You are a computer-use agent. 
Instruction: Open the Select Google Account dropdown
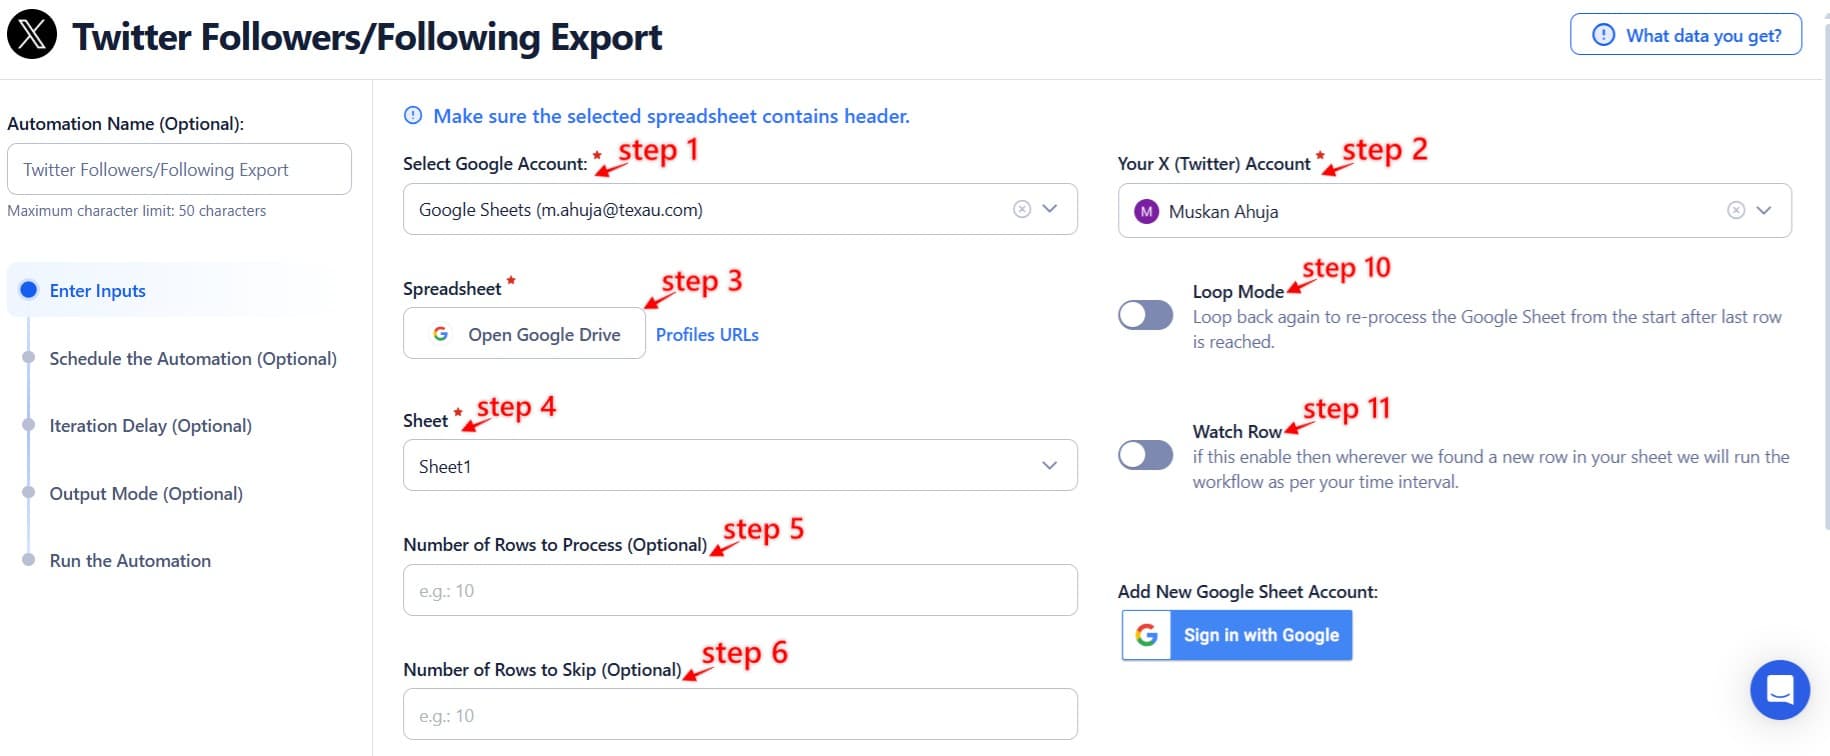pos(1049,209)
